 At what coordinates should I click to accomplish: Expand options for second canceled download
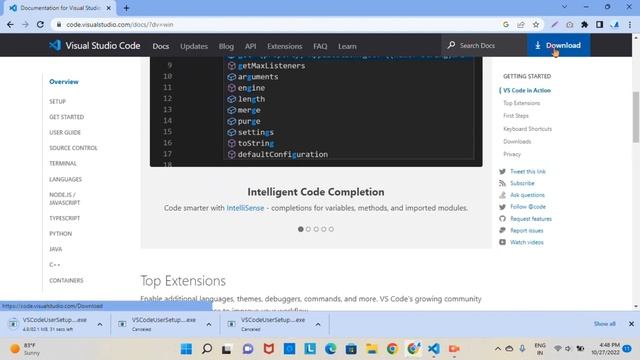[x=209, y=324]
